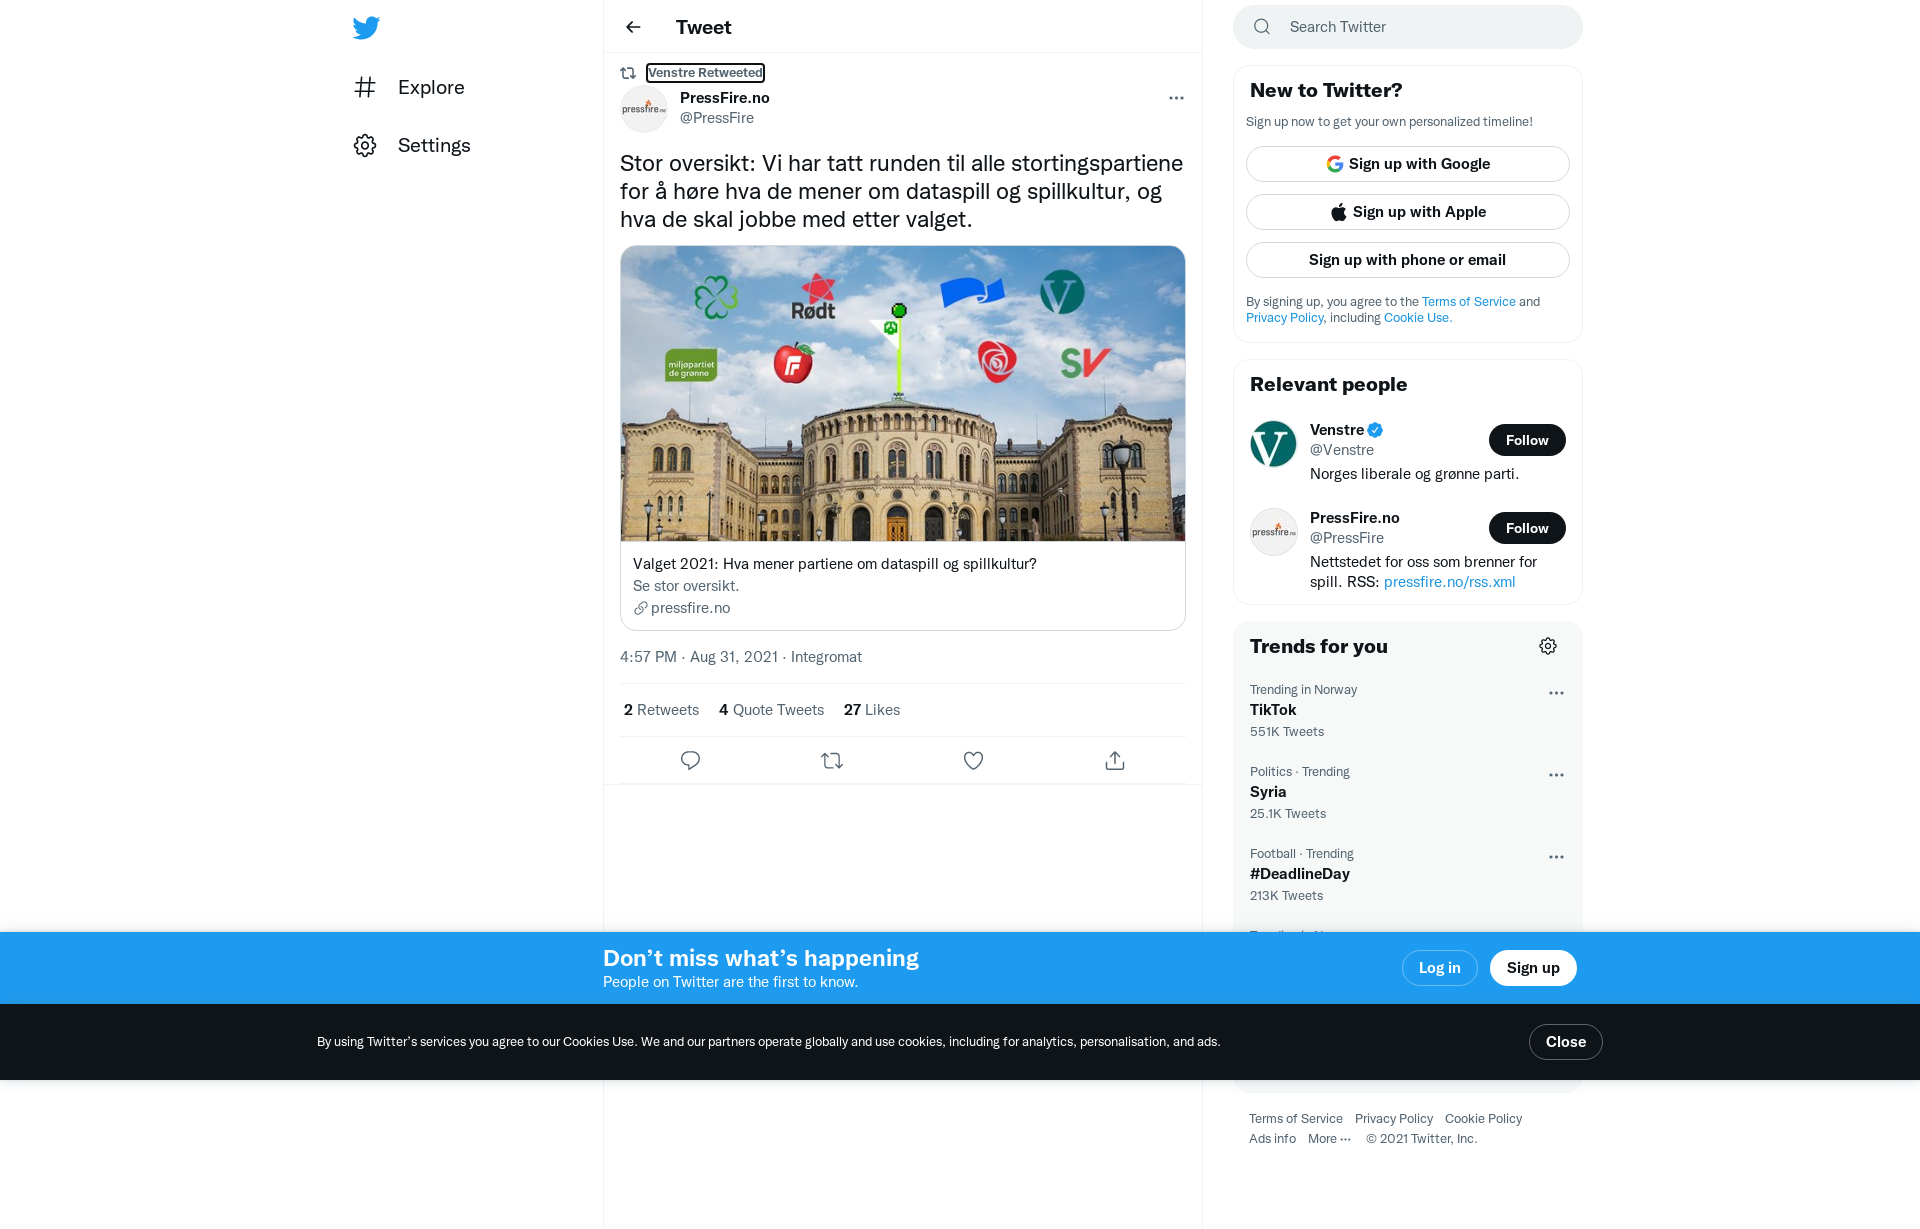1920x1229 pixels.
Task: Open Trends for you settings gear
Action: (1548, 646)
